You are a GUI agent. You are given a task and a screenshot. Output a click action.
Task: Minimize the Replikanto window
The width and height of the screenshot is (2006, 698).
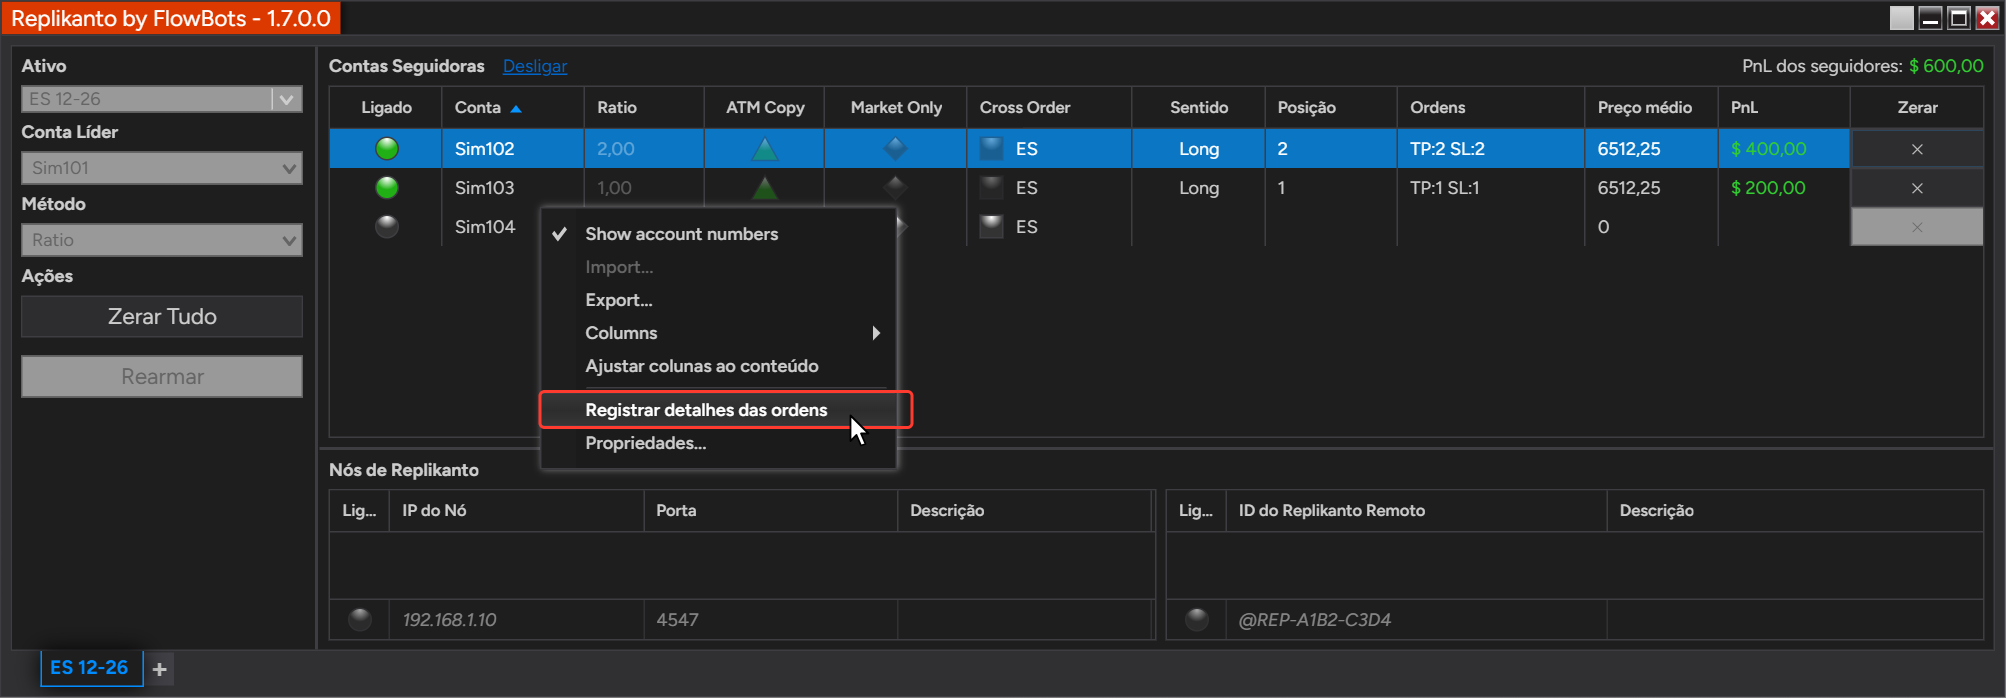1931,18
